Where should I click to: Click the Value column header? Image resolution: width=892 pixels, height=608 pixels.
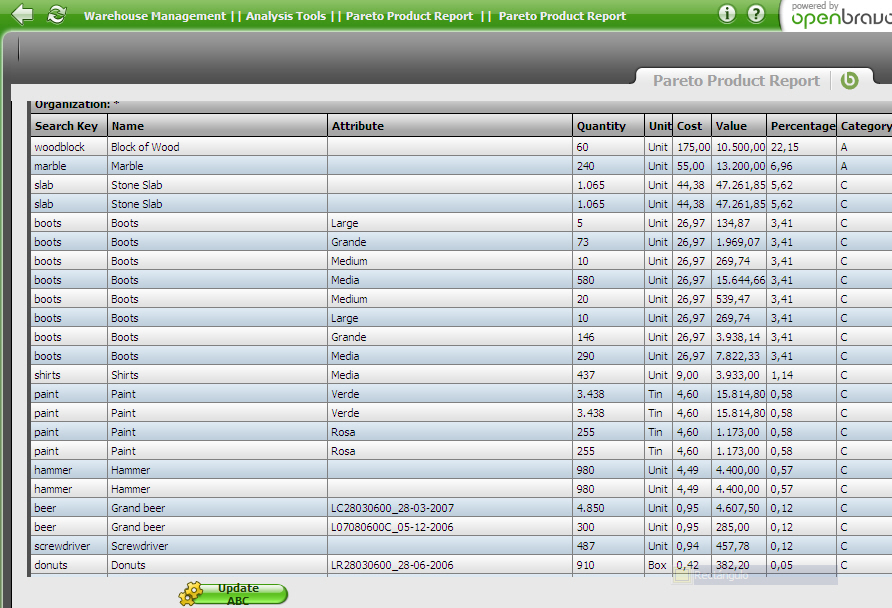[x=731, y=126]
